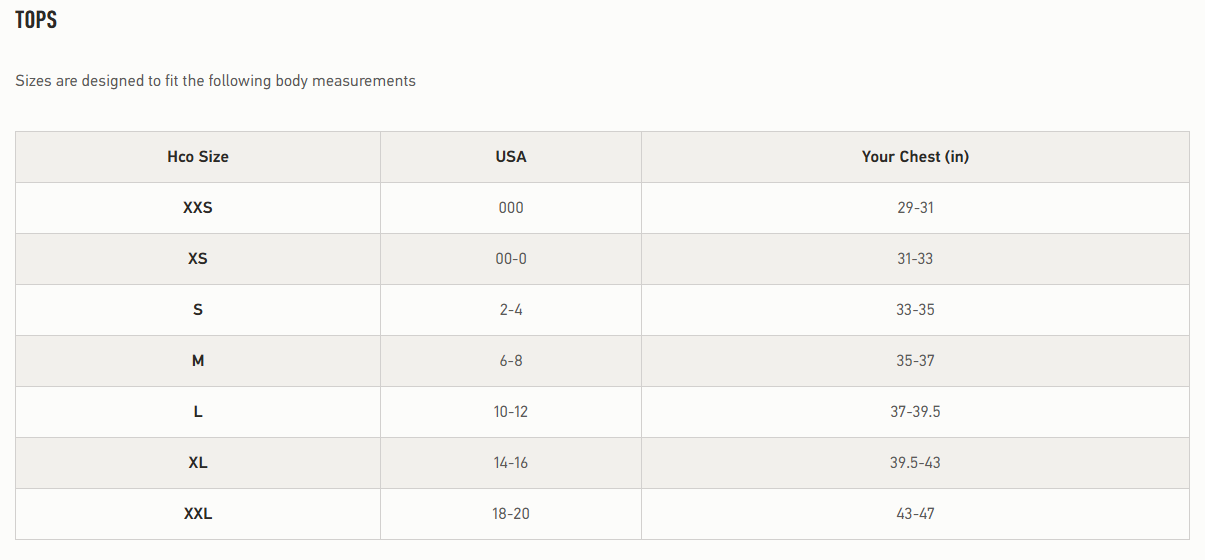This screenshot has width=1205, height=560.
Task: Click USA size 00-0 cell
Action: [511, 259]
